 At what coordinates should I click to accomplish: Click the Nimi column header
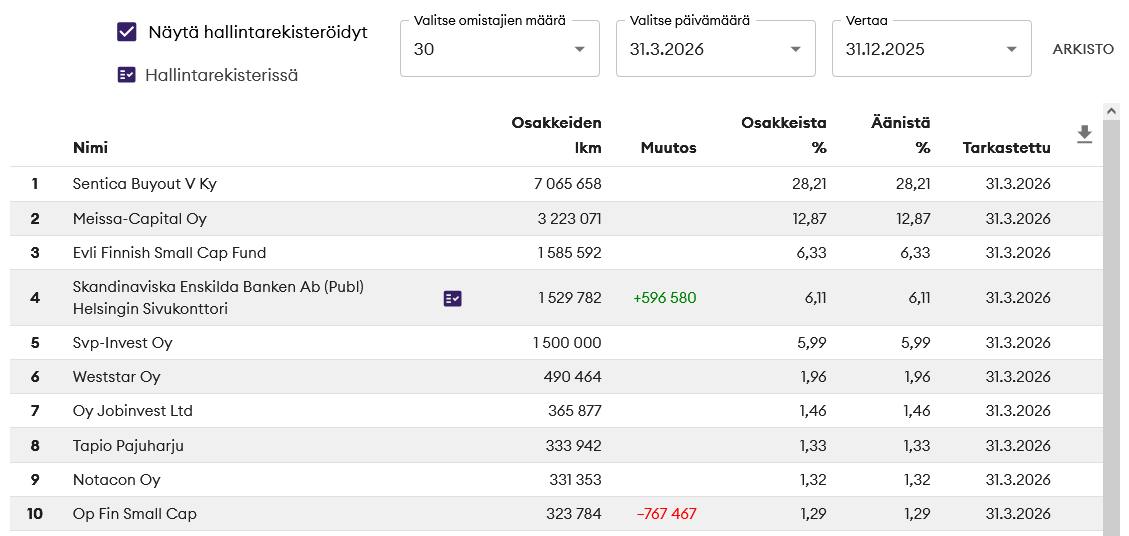(x=90, y=148)
